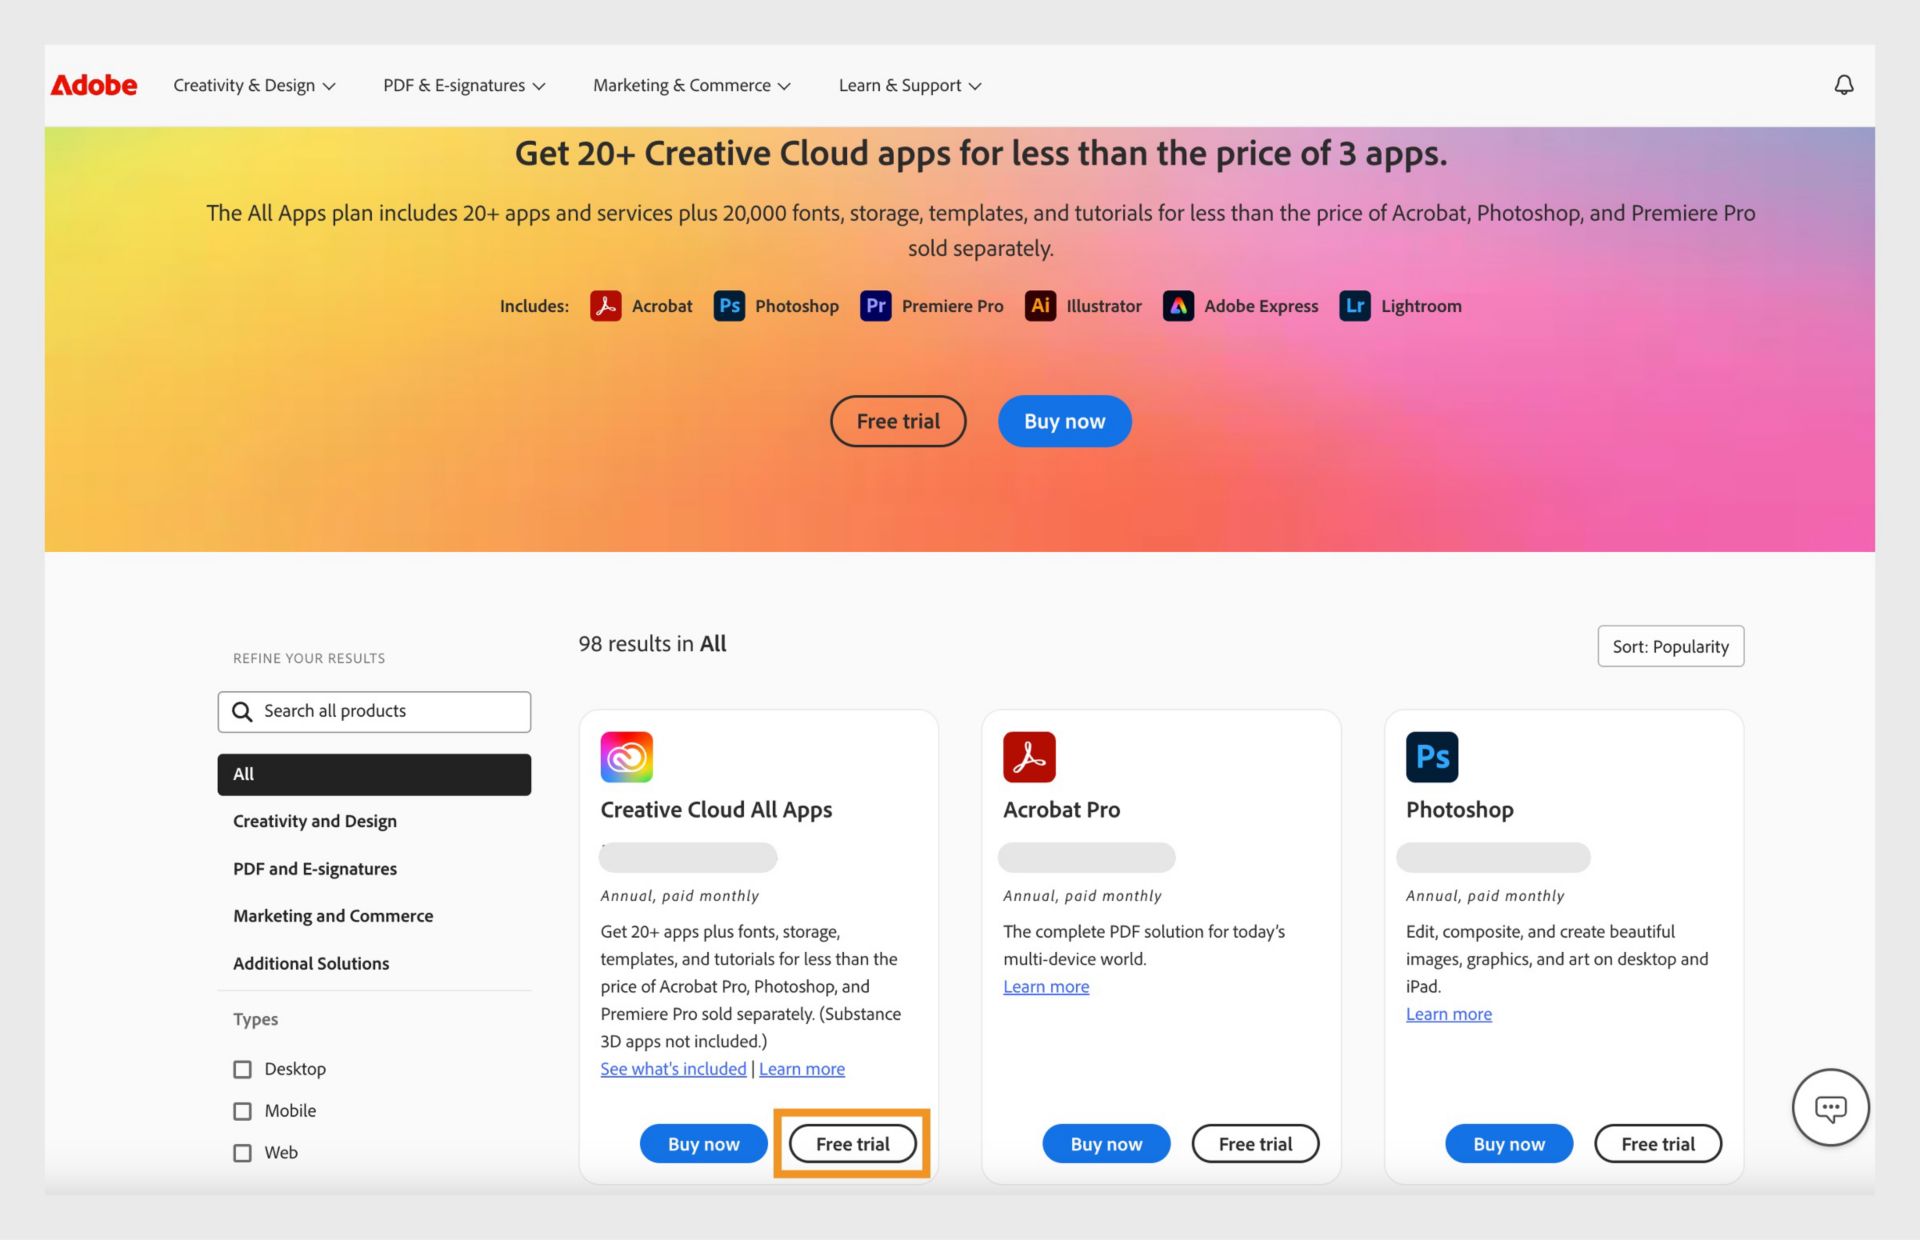Click the notification bell icon

(x=1844, y=84)
